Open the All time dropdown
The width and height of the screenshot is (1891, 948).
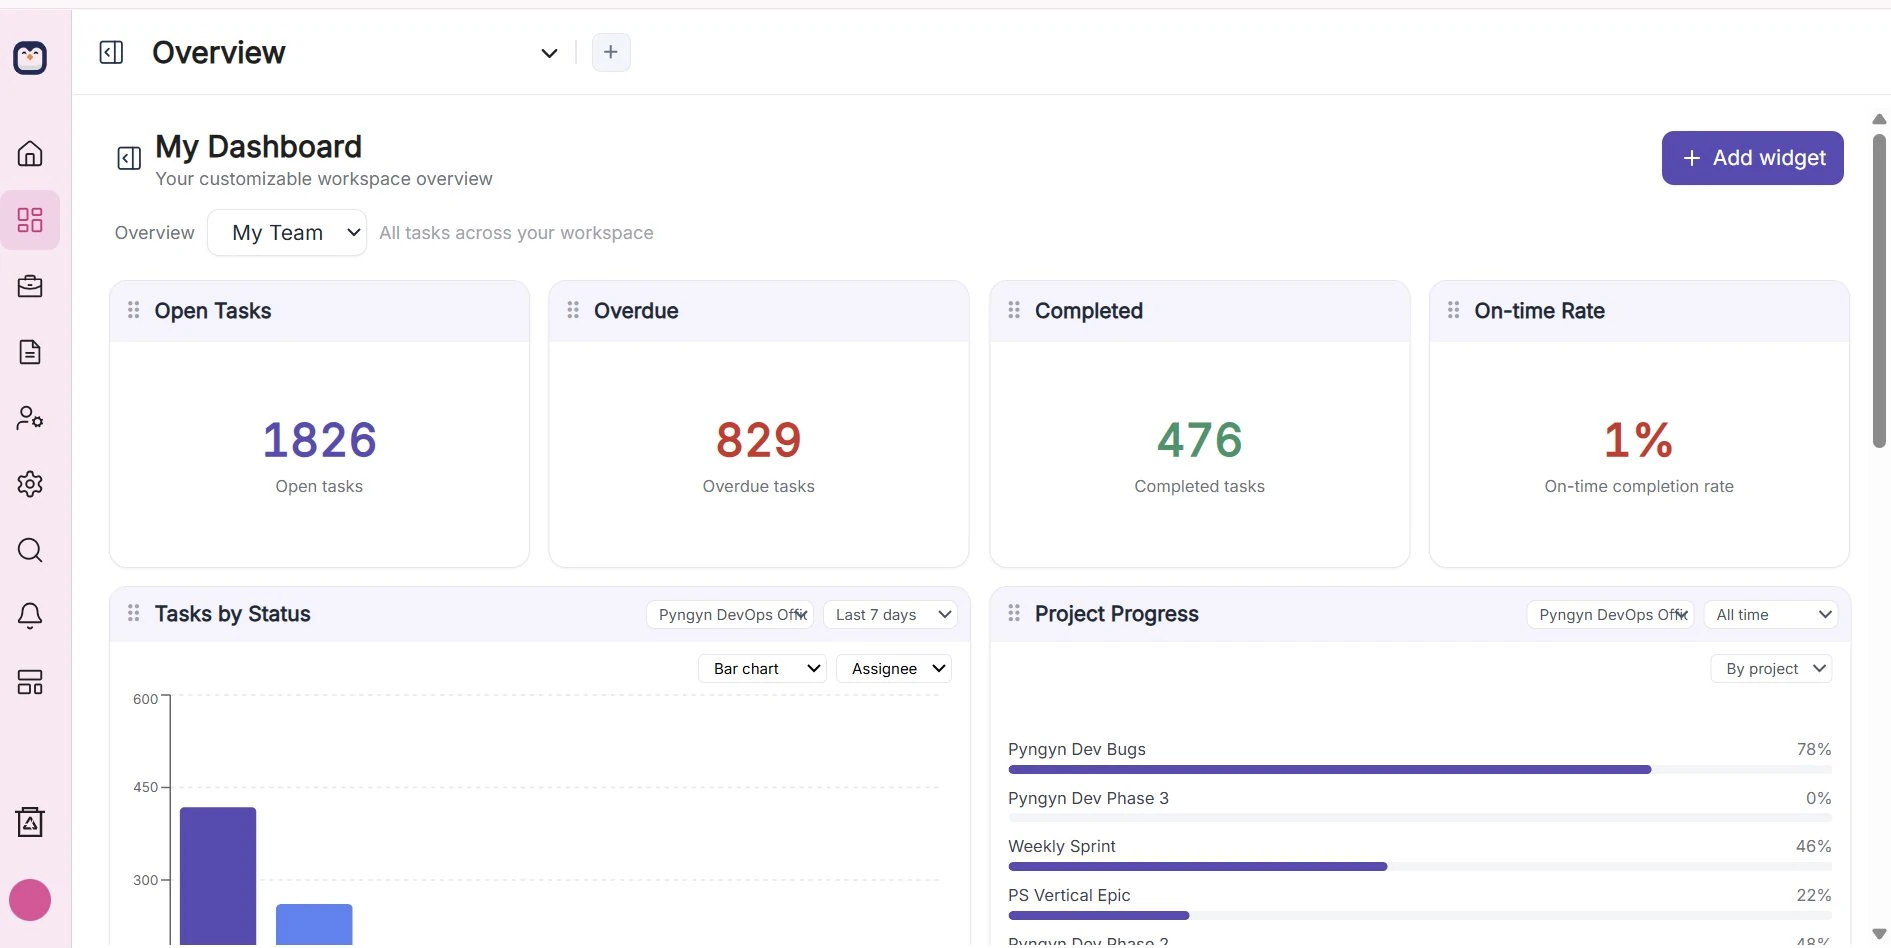[1770, 615]
